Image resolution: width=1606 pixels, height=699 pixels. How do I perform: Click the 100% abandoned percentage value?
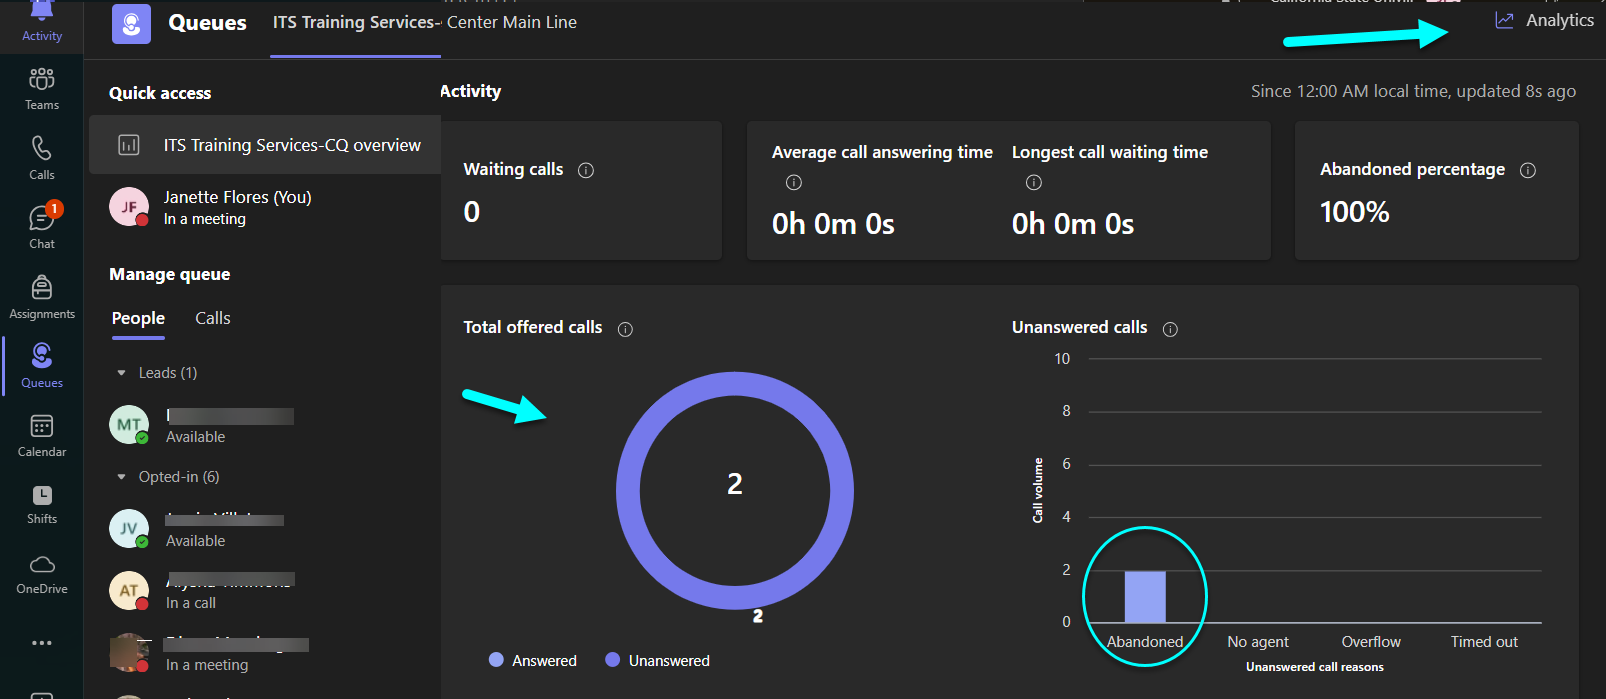pos(1355,212)
